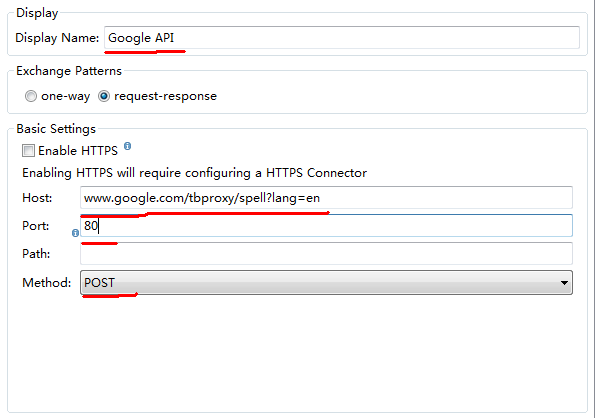Viewport: 595px width, 418px height.
Task: Click the one-way label text
Action: coord(65,96)
